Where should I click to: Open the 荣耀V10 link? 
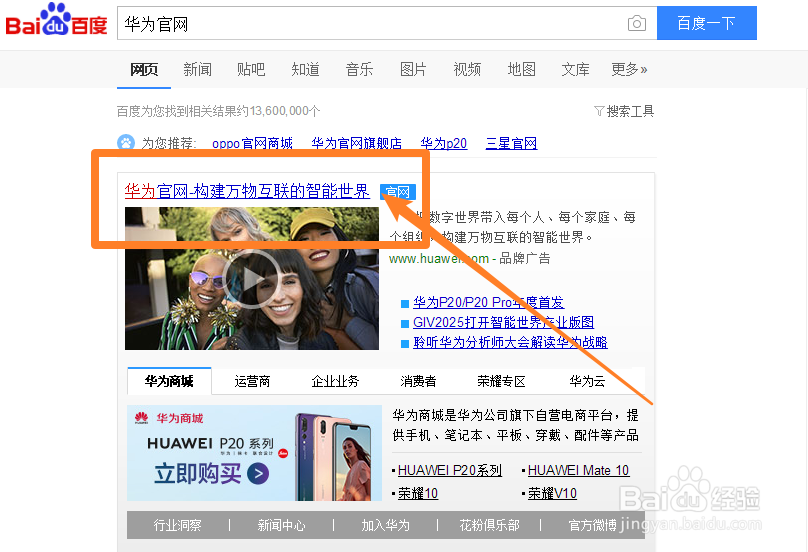tap(552, 493)
